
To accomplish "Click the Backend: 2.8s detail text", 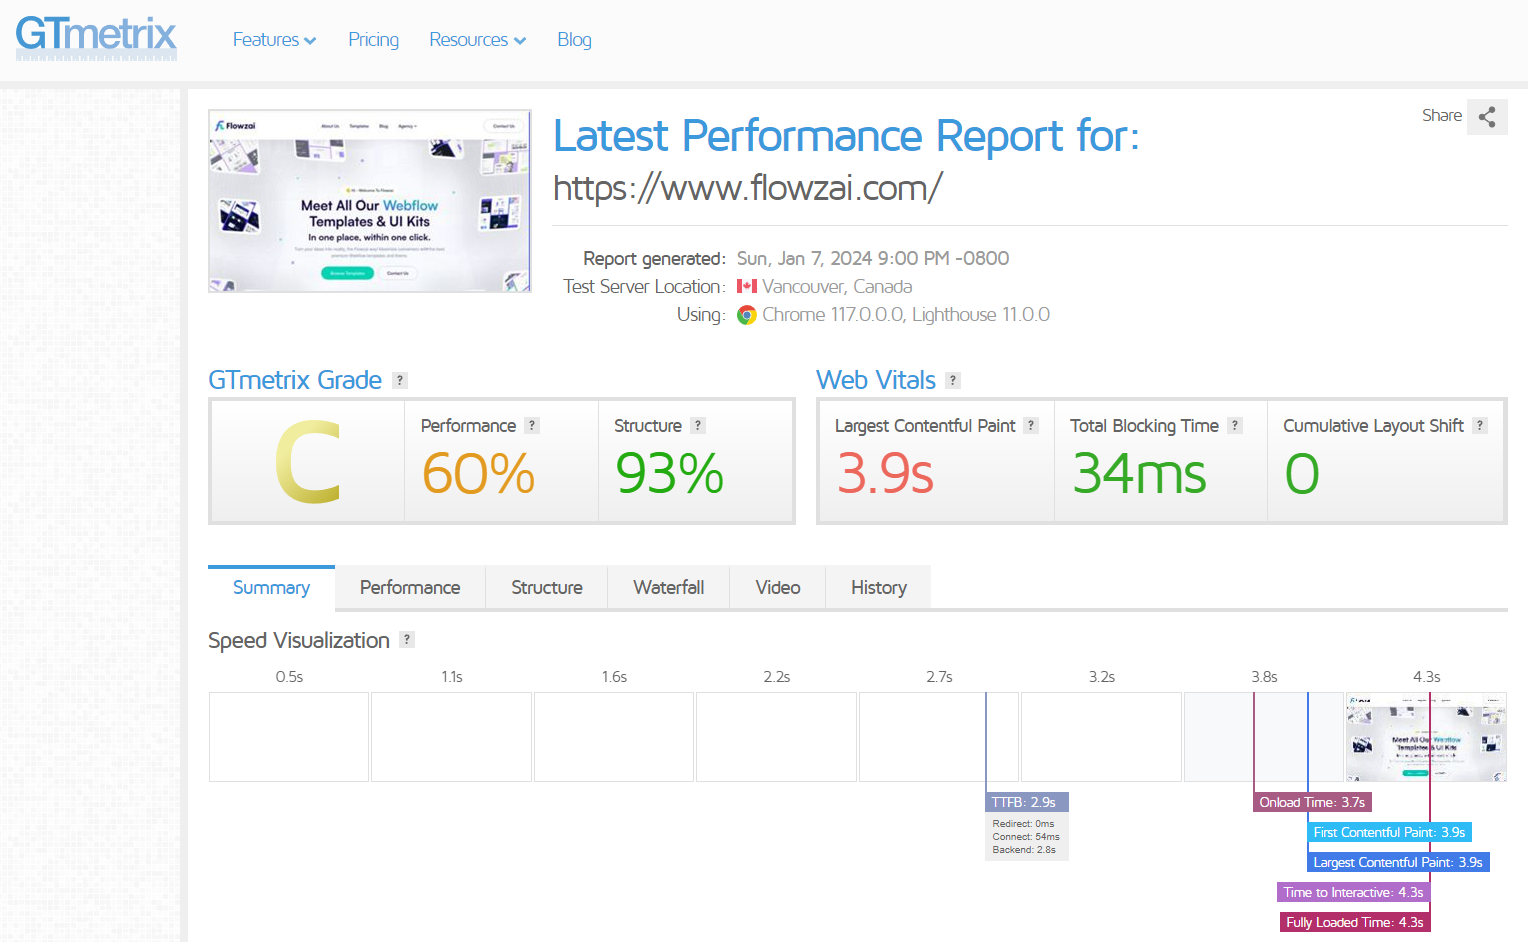I will pos(1024,850).
